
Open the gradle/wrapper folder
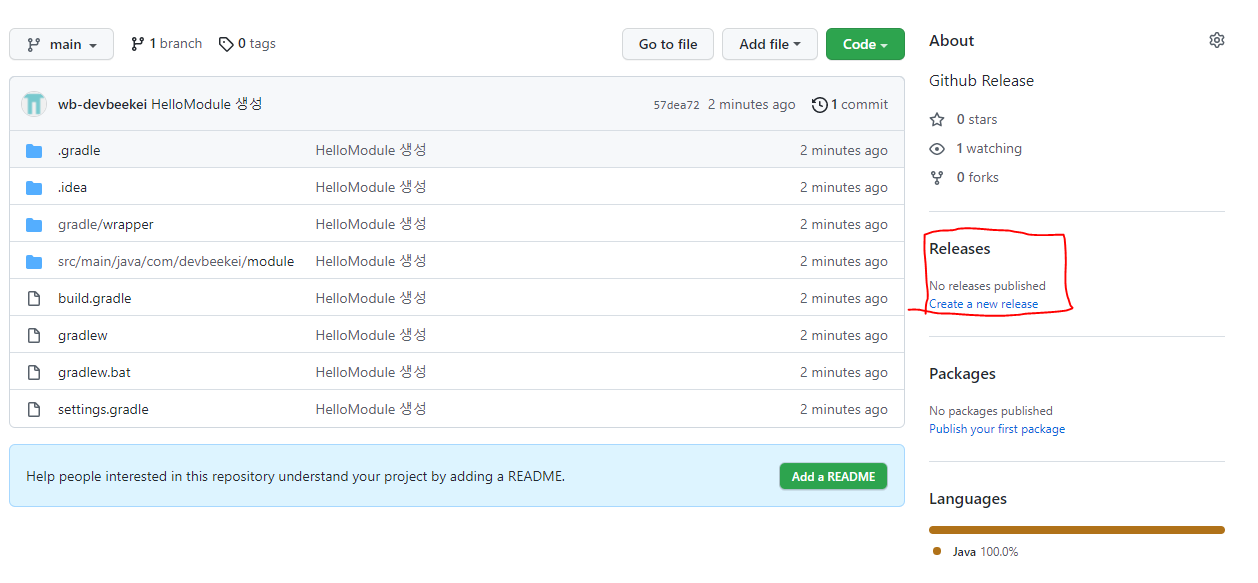pos(106,224)
